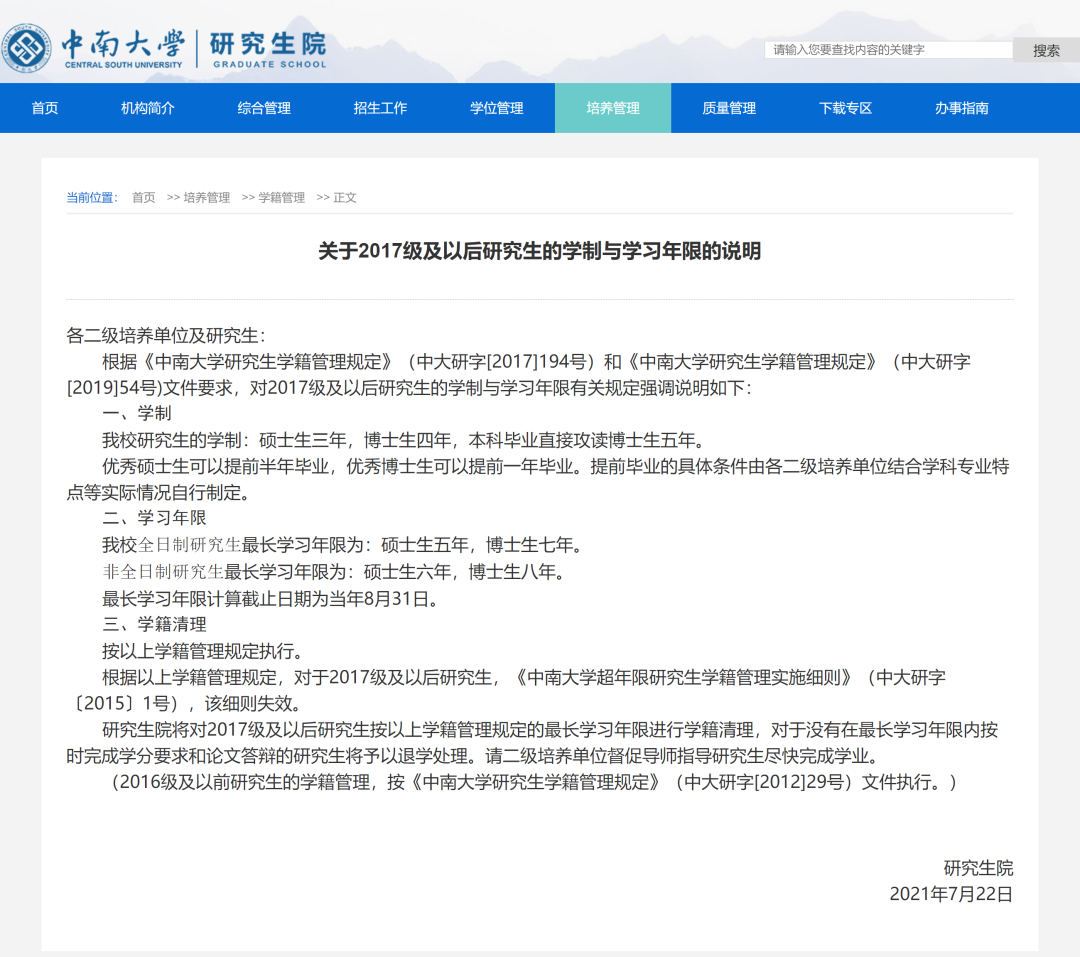Click the 非全日制研究生 highlighted text
This screenshot has width=1080, height=957.
[163, 572]
